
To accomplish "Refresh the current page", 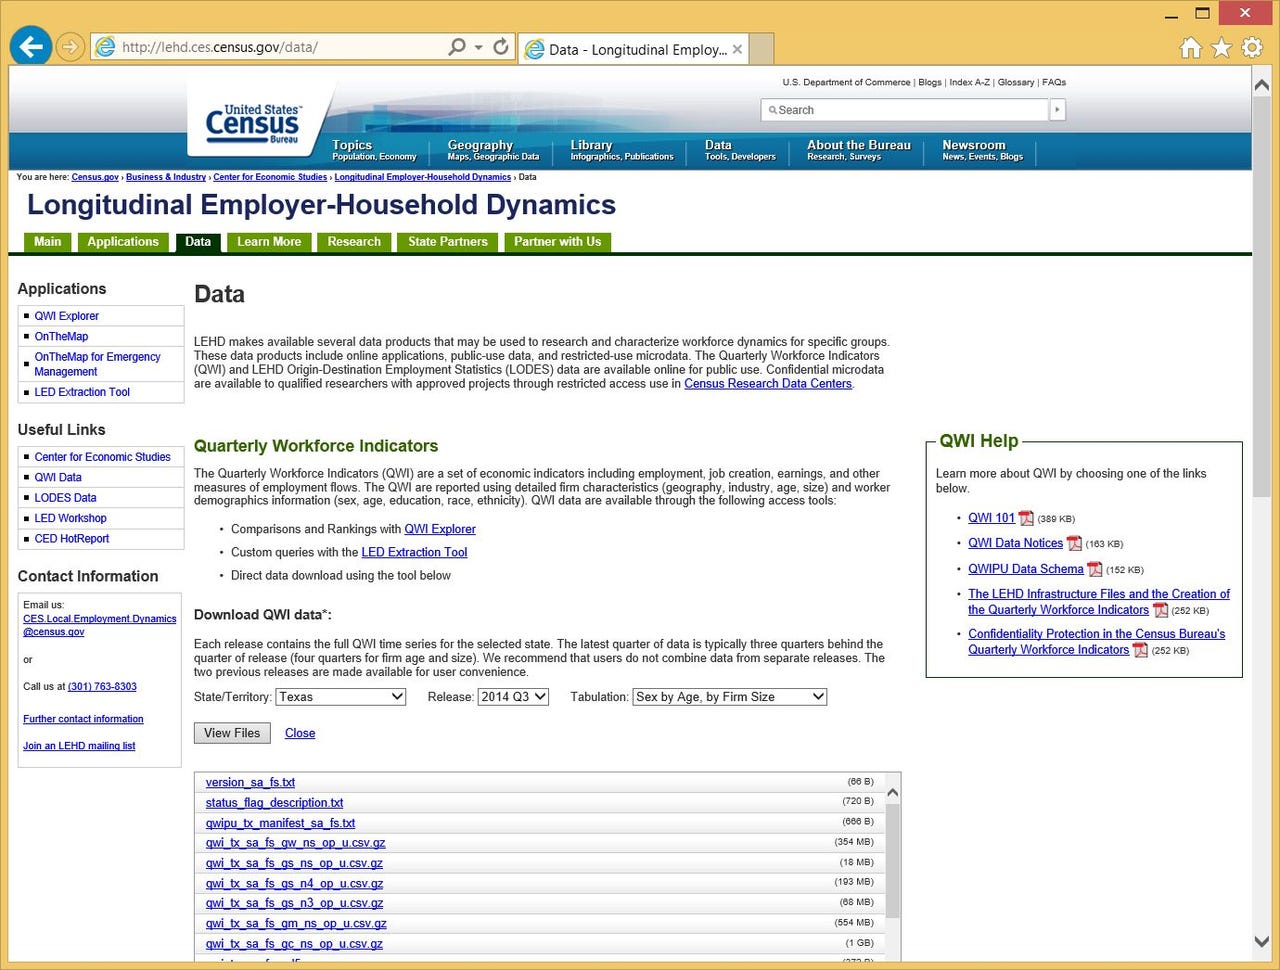I will 501,47.
